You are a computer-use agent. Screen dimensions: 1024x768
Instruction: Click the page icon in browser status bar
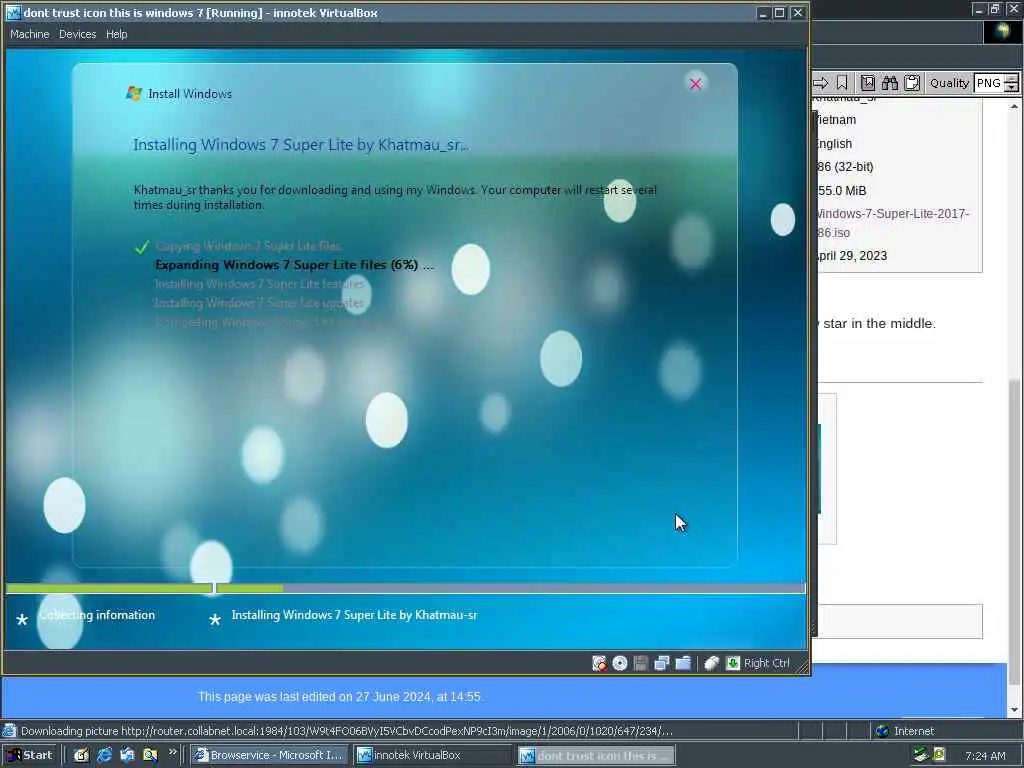click(9, 731)
